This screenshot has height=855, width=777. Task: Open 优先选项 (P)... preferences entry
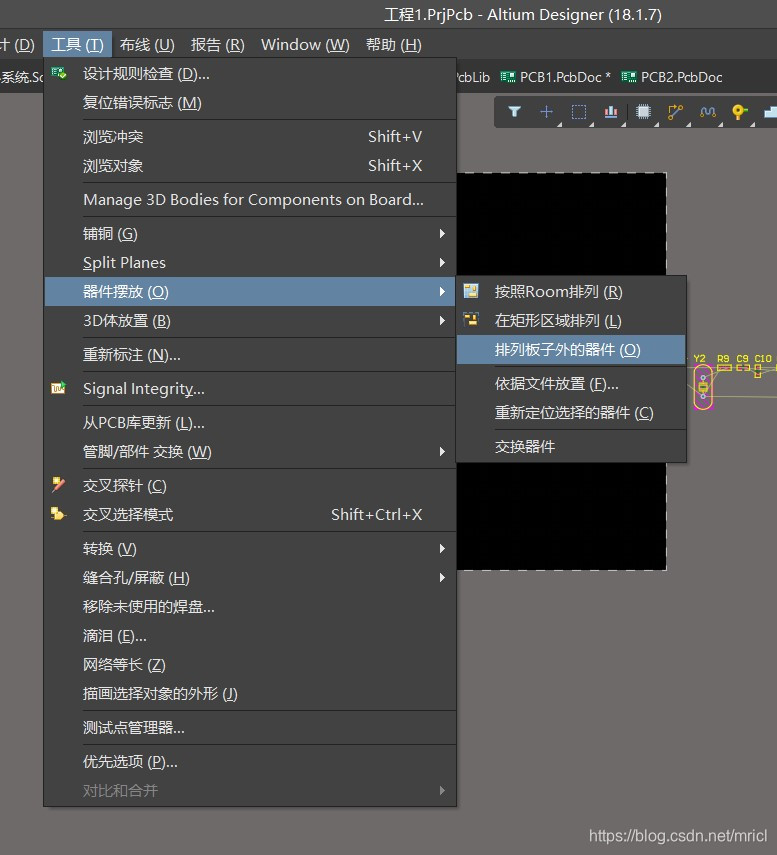[250, 761]
